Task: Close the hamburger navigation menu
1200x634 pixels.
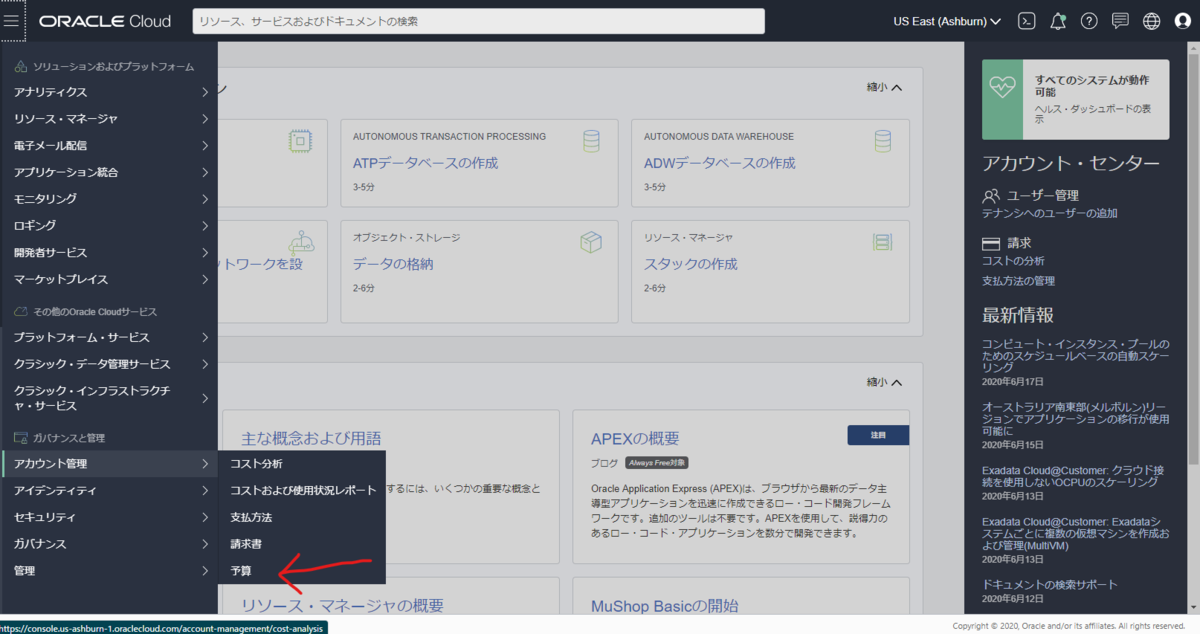Action: point(12,21)
